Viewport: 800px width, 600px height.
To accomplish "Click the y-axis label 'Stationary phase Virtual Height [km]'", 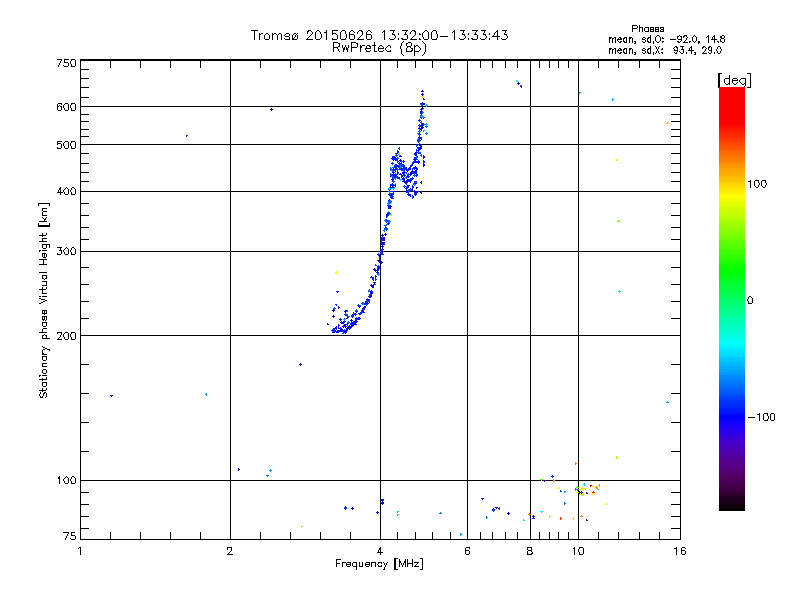I will coord(43,300).
